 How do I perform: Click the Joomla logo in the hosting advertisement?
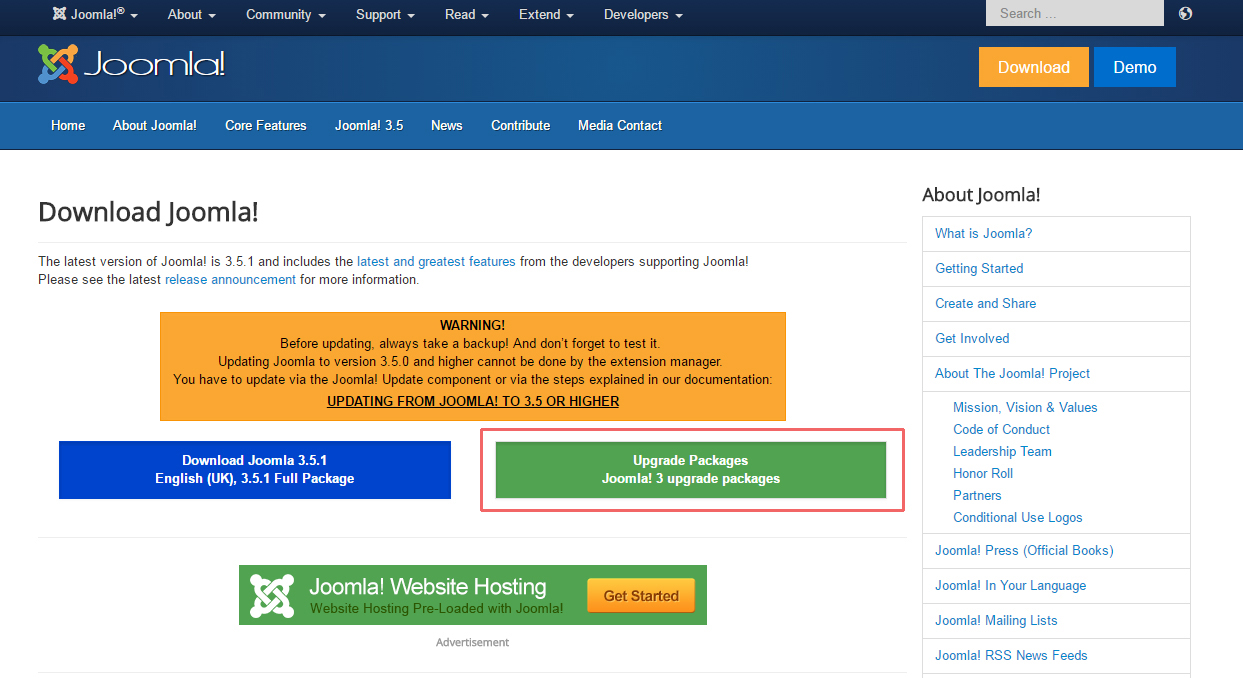(272, 595)
